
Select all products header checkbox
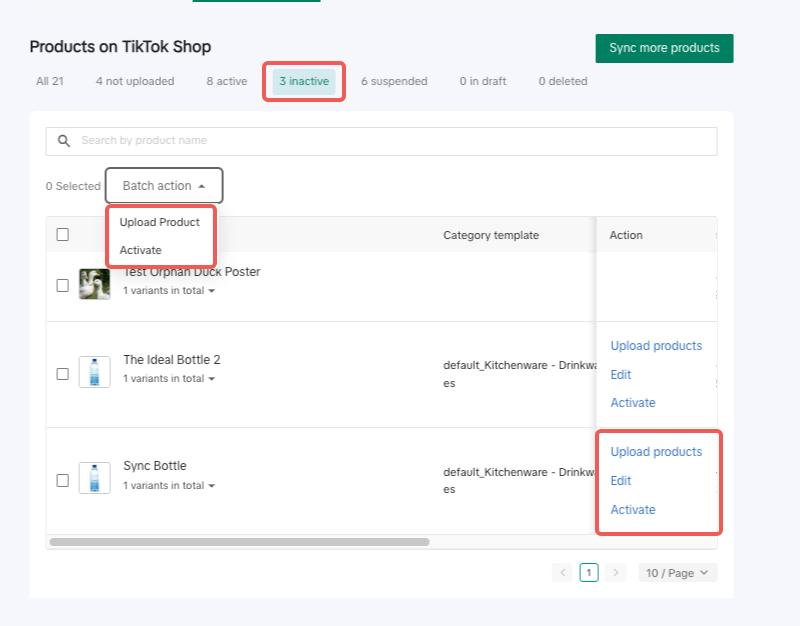[x=63, y=235]
